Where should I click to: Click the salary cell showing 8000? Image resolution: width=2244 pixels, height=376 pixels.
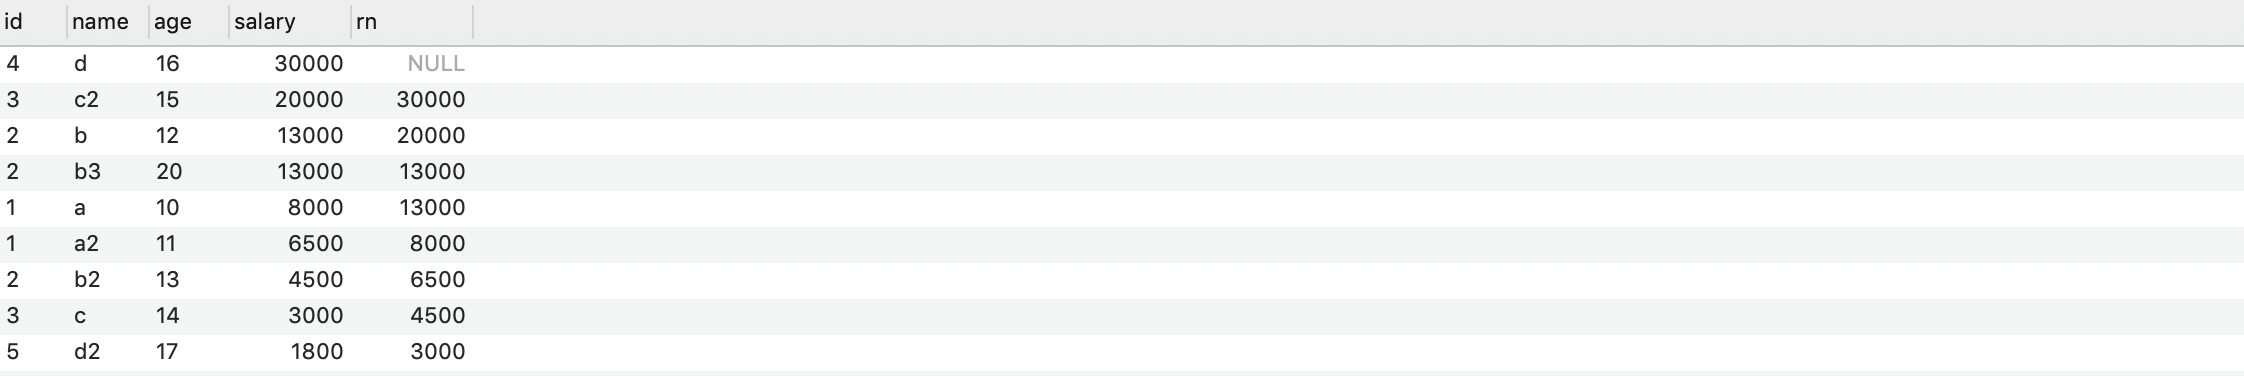click(290, 208)
